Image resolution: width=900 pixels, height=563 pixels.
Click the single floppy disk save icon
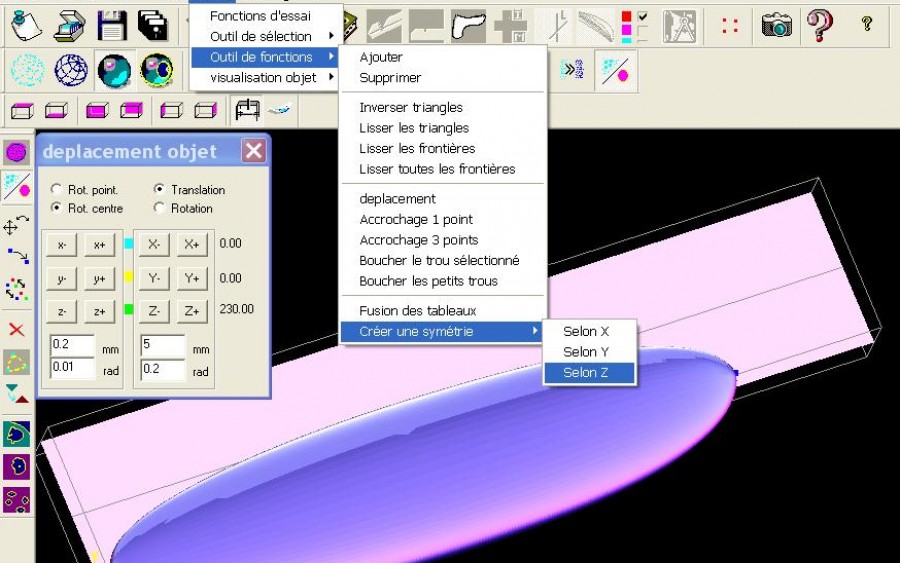[x=112, y=26]
